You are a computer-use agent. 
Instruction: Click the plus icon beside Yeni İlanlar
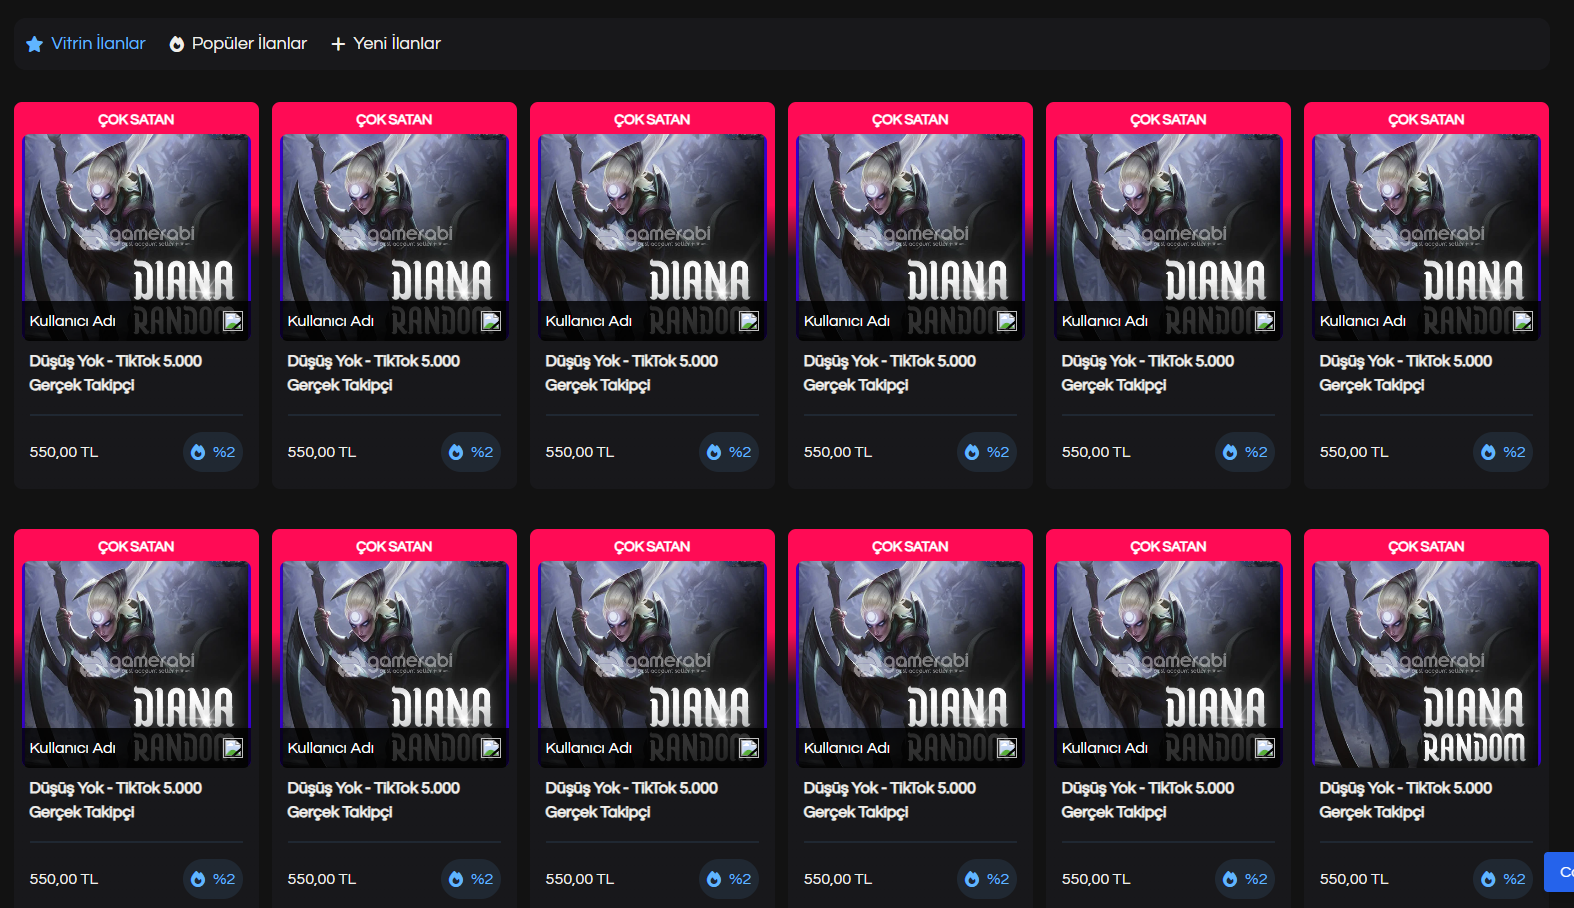point(338,44)
